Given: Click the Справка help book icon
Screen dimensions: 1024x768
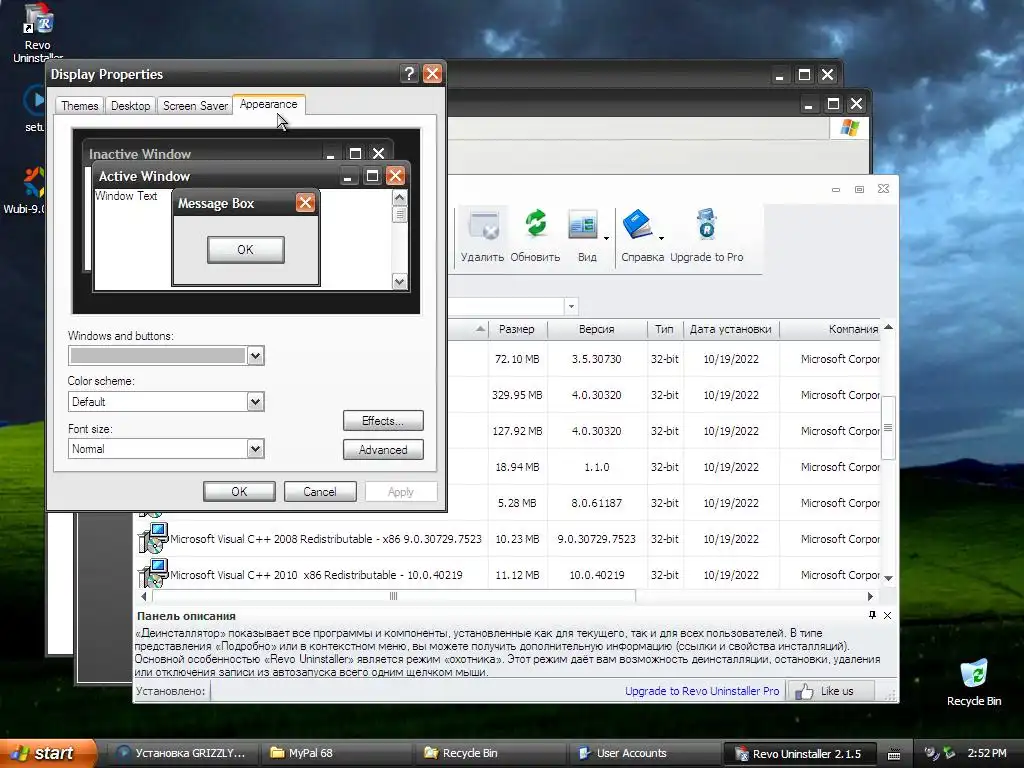Looking at the screenshot, I should 638,225.
